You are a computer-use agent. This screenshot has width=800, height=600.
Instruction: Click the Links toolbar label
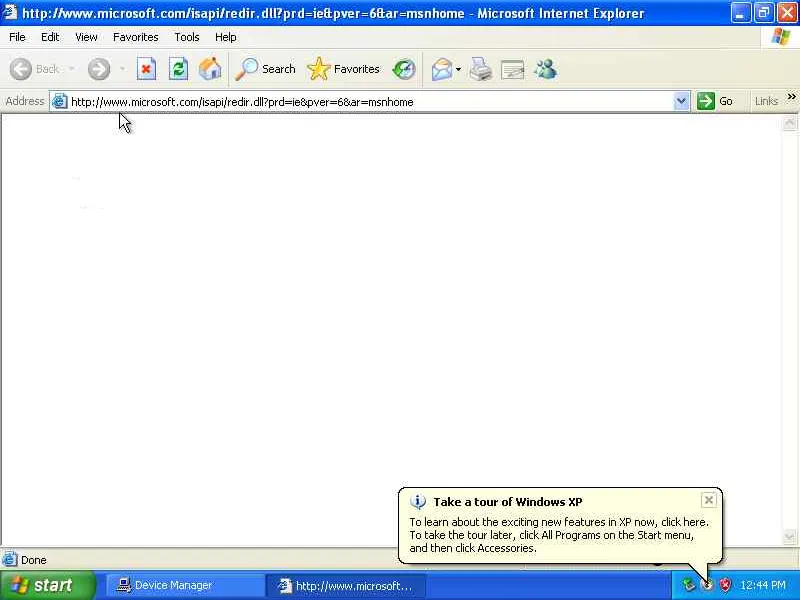[x=766, y=101]
